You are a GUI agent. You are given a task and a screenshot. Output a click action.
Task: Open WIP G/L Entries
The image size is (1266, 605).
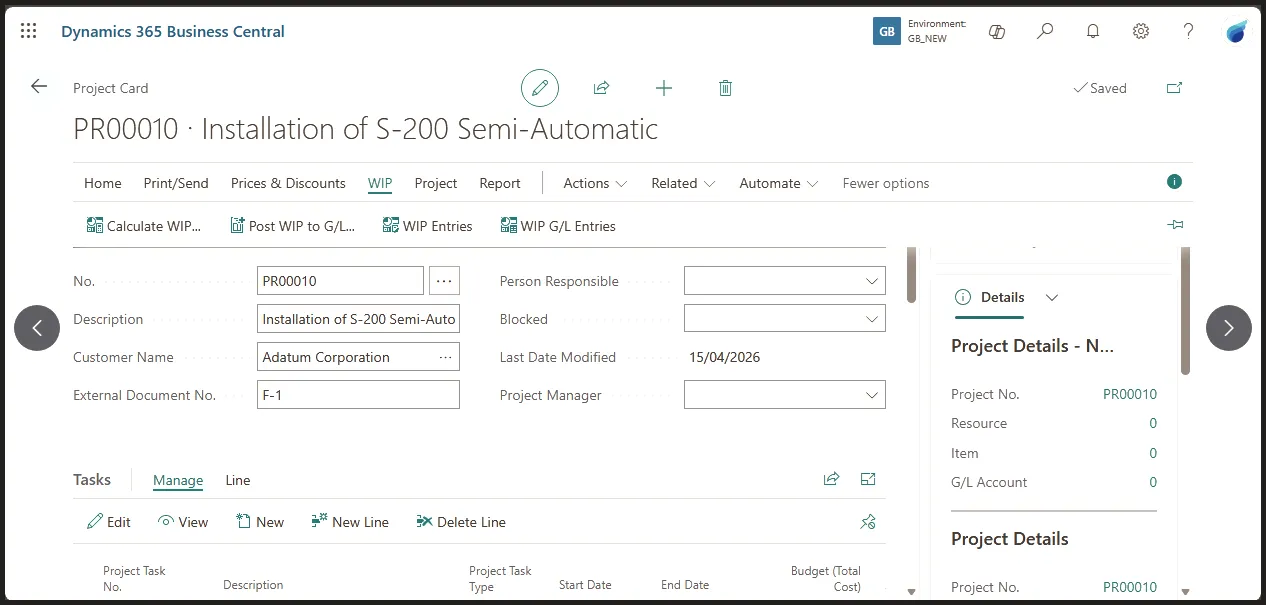tap(558, 226)
